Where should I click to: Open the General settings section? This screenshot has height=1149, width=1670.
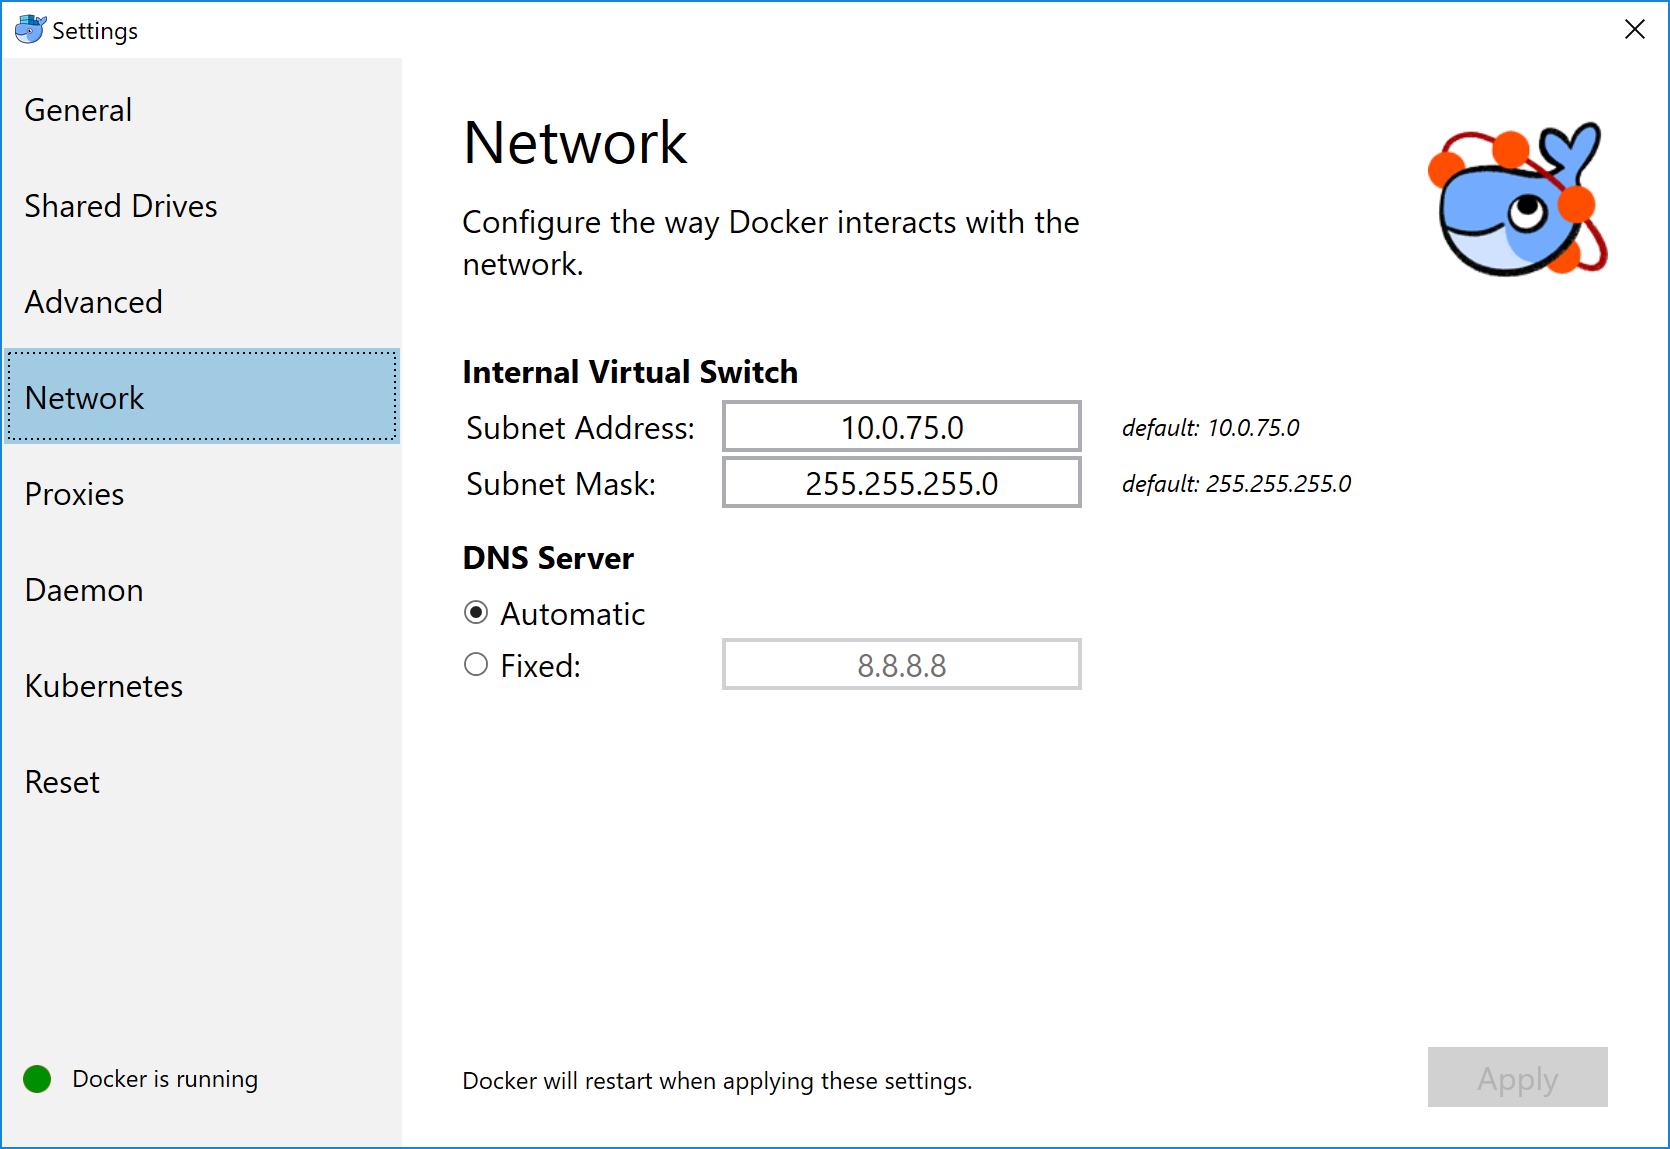[x=78, y=110]
